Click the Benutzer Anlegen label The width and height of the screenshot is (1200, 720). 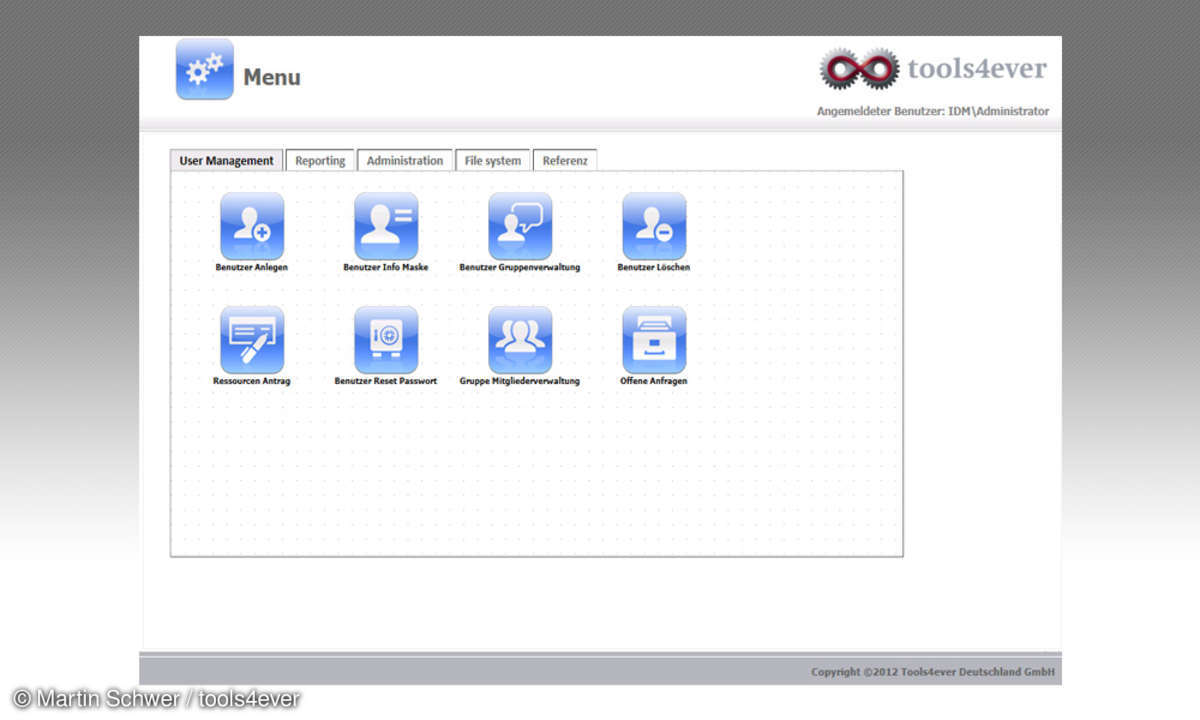252,268
